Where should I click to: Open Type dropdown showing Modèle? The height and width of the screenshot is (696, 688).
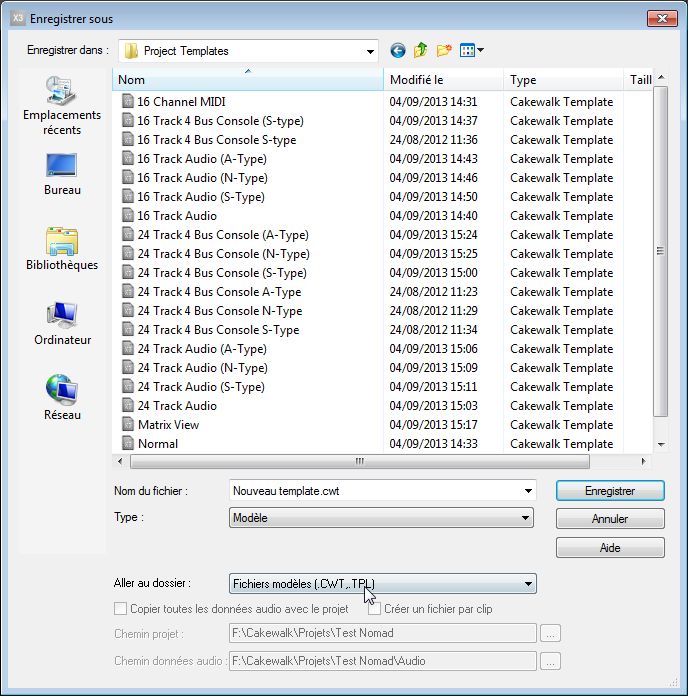point(381,518)
